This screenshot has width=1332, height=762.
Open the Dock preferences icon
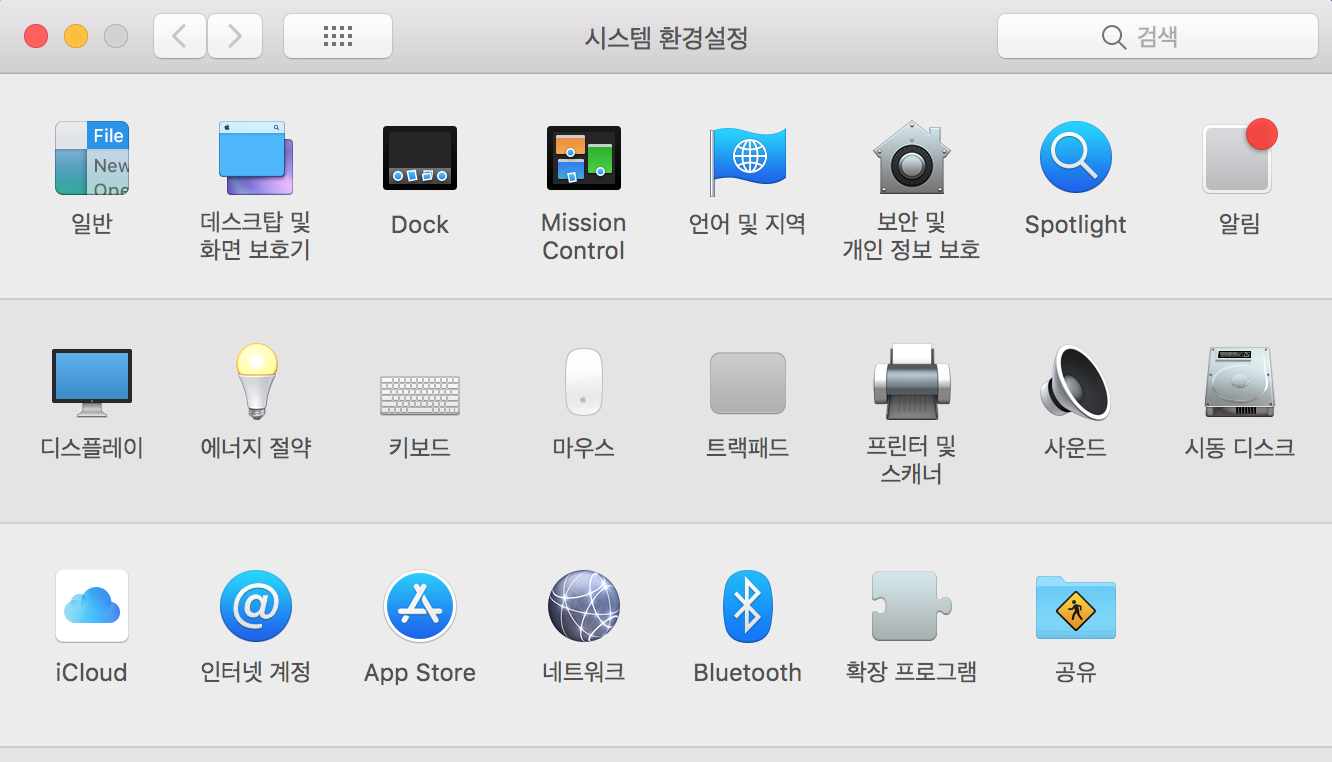420,158
